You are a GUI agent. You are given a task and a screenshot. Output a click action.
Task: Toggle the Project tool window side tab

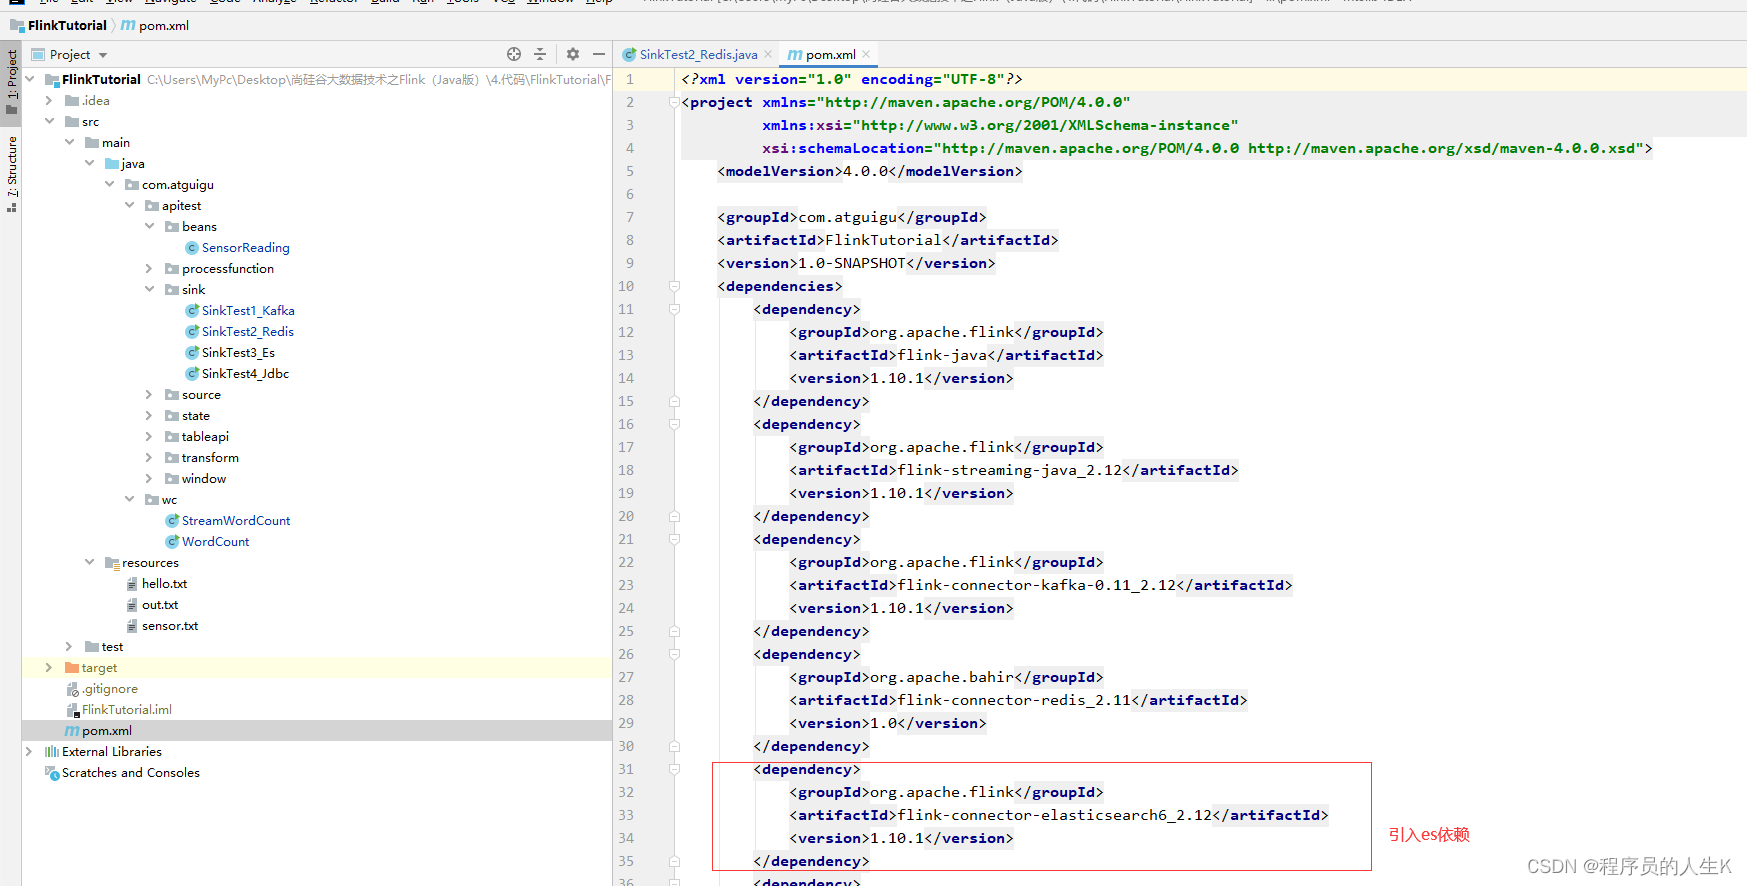tap(12, 80)
